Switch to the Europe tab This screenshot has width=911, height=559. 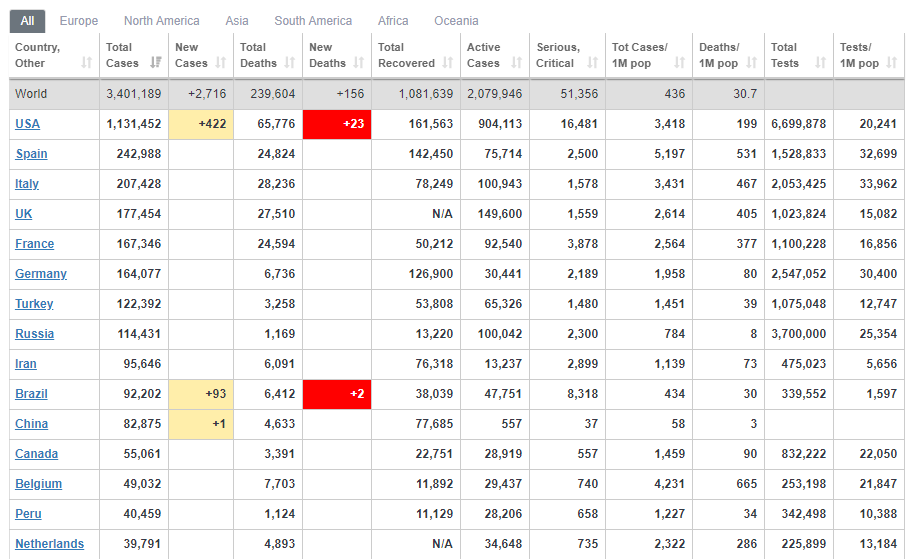click(79, 21)
